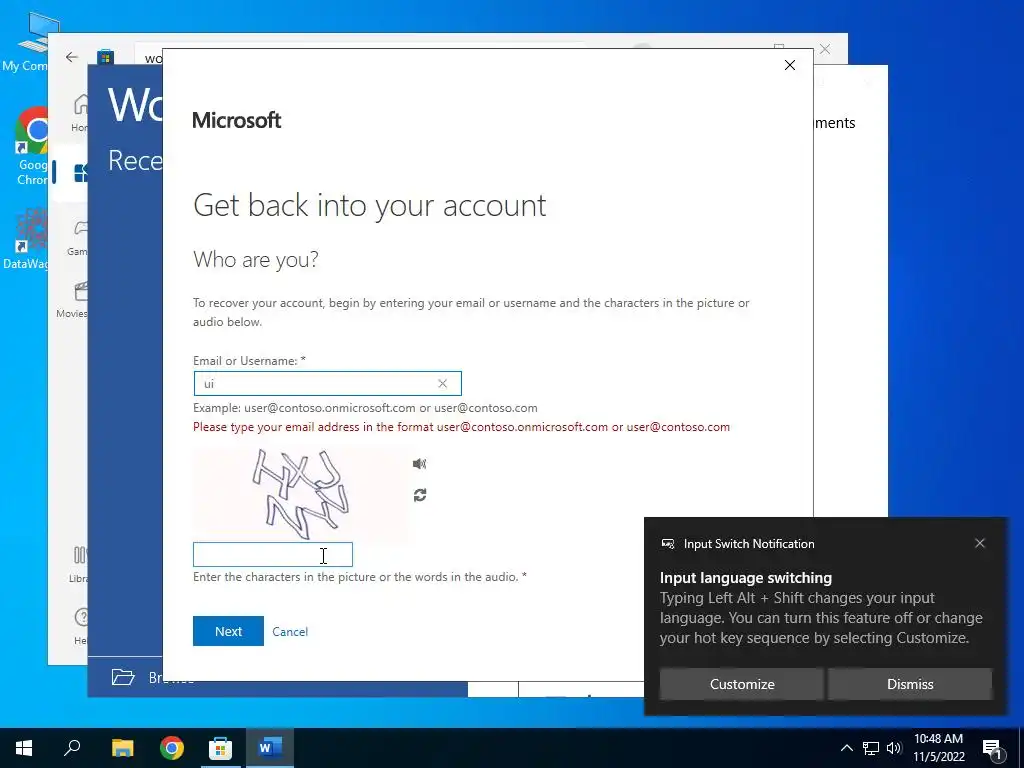
Task: Click the red email format error message
Action: click(x=461, y=427)
